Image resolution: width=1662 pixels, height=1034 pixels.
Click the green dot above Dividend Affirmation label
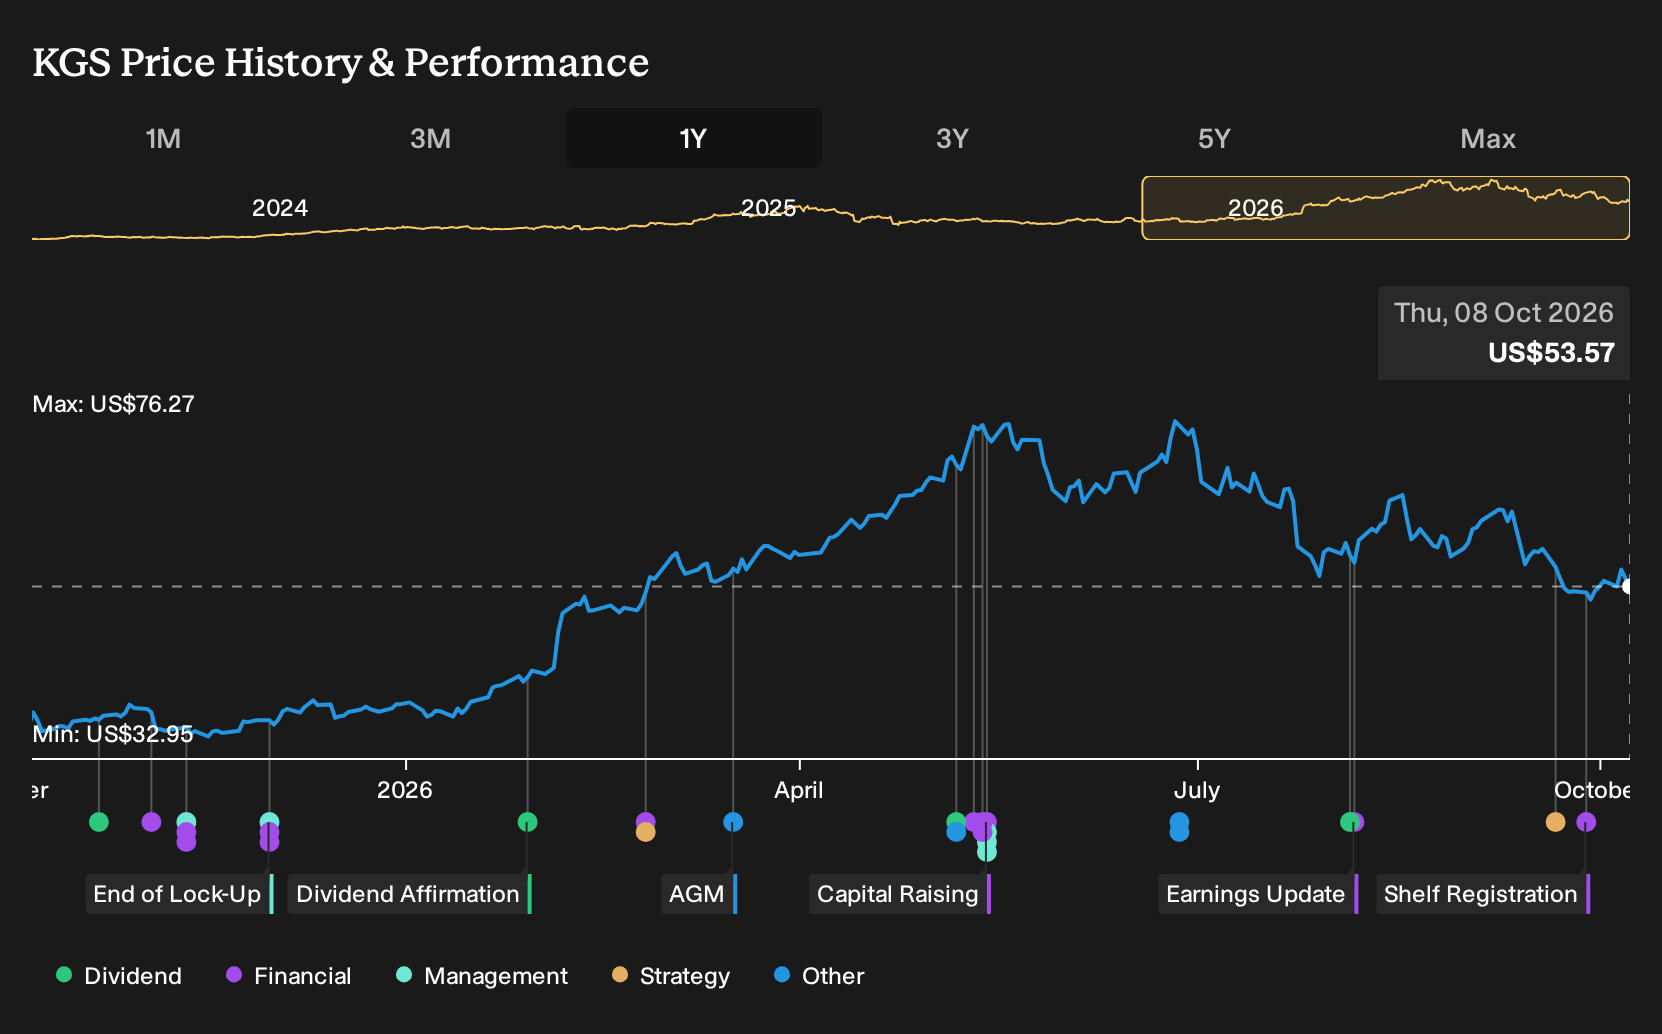tap(527, 822)
